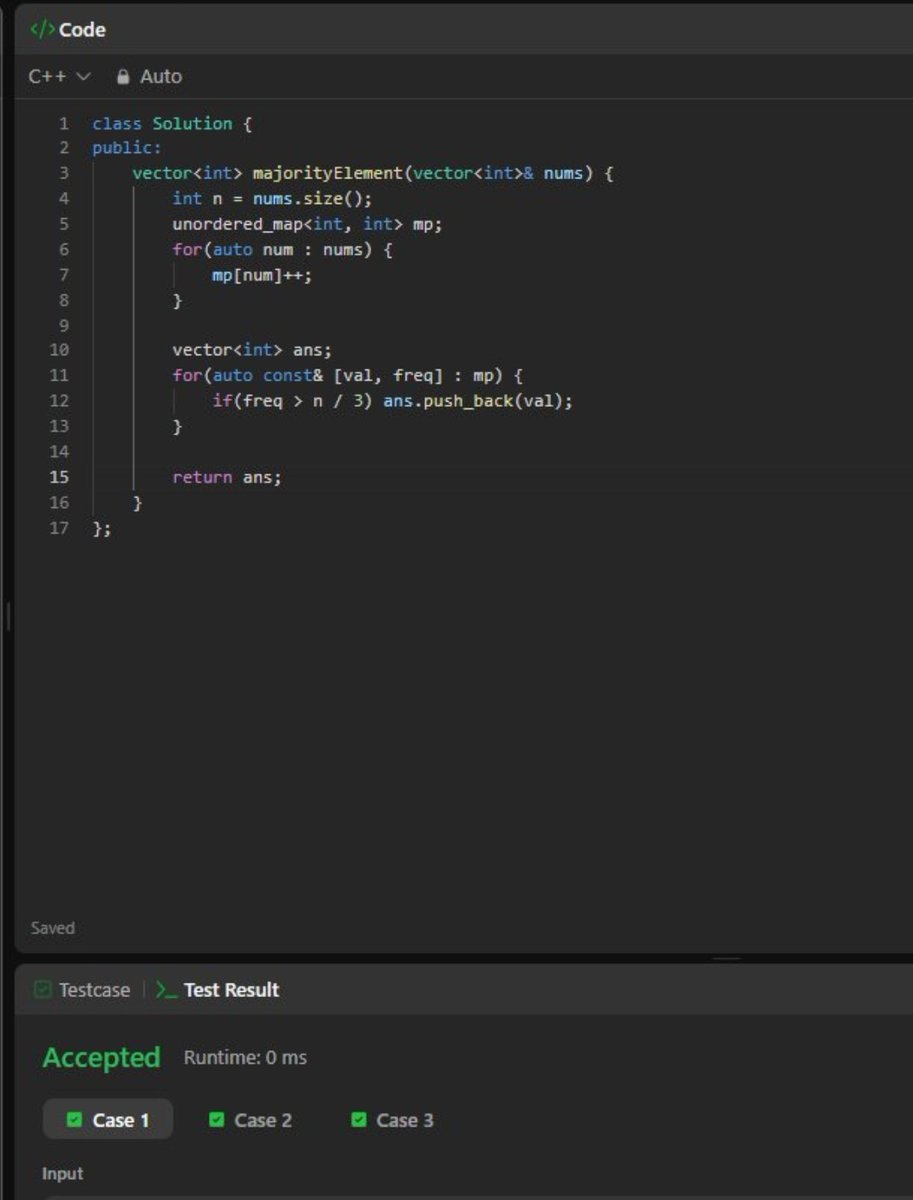The width and height of the screenshot is (913, 1200).
Task: Click the vertical resize handle left of the editor
Action: click(9, 616)
